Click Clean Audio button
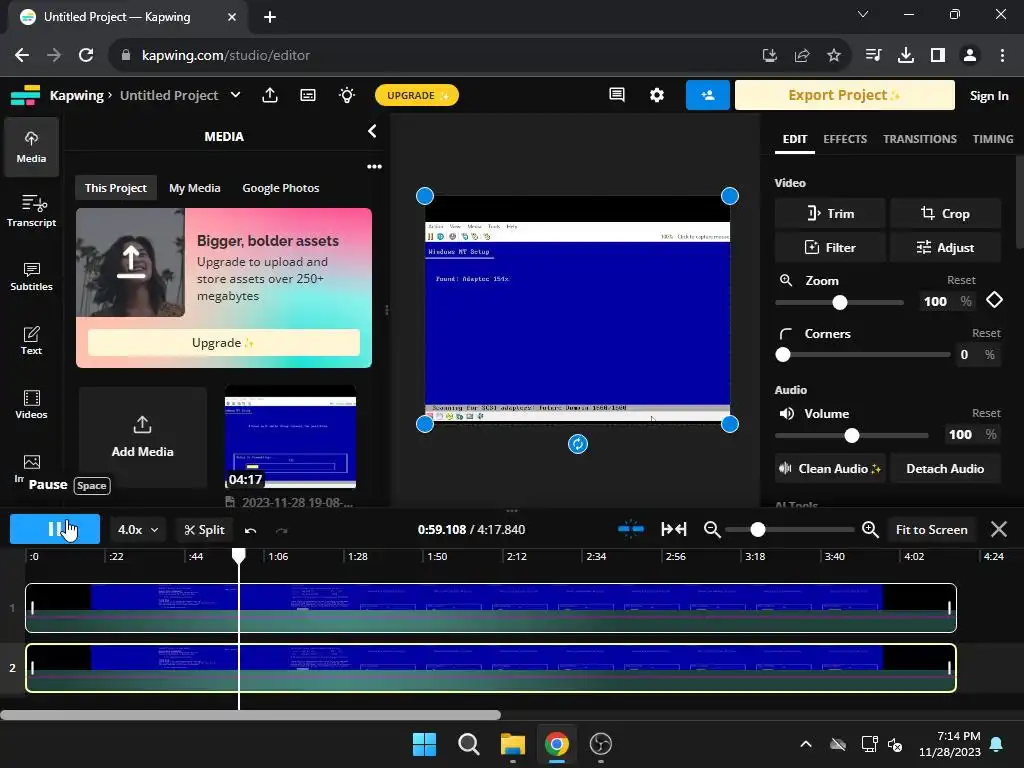The height and width of the screenshot is (768, 1024). [830, 469]
